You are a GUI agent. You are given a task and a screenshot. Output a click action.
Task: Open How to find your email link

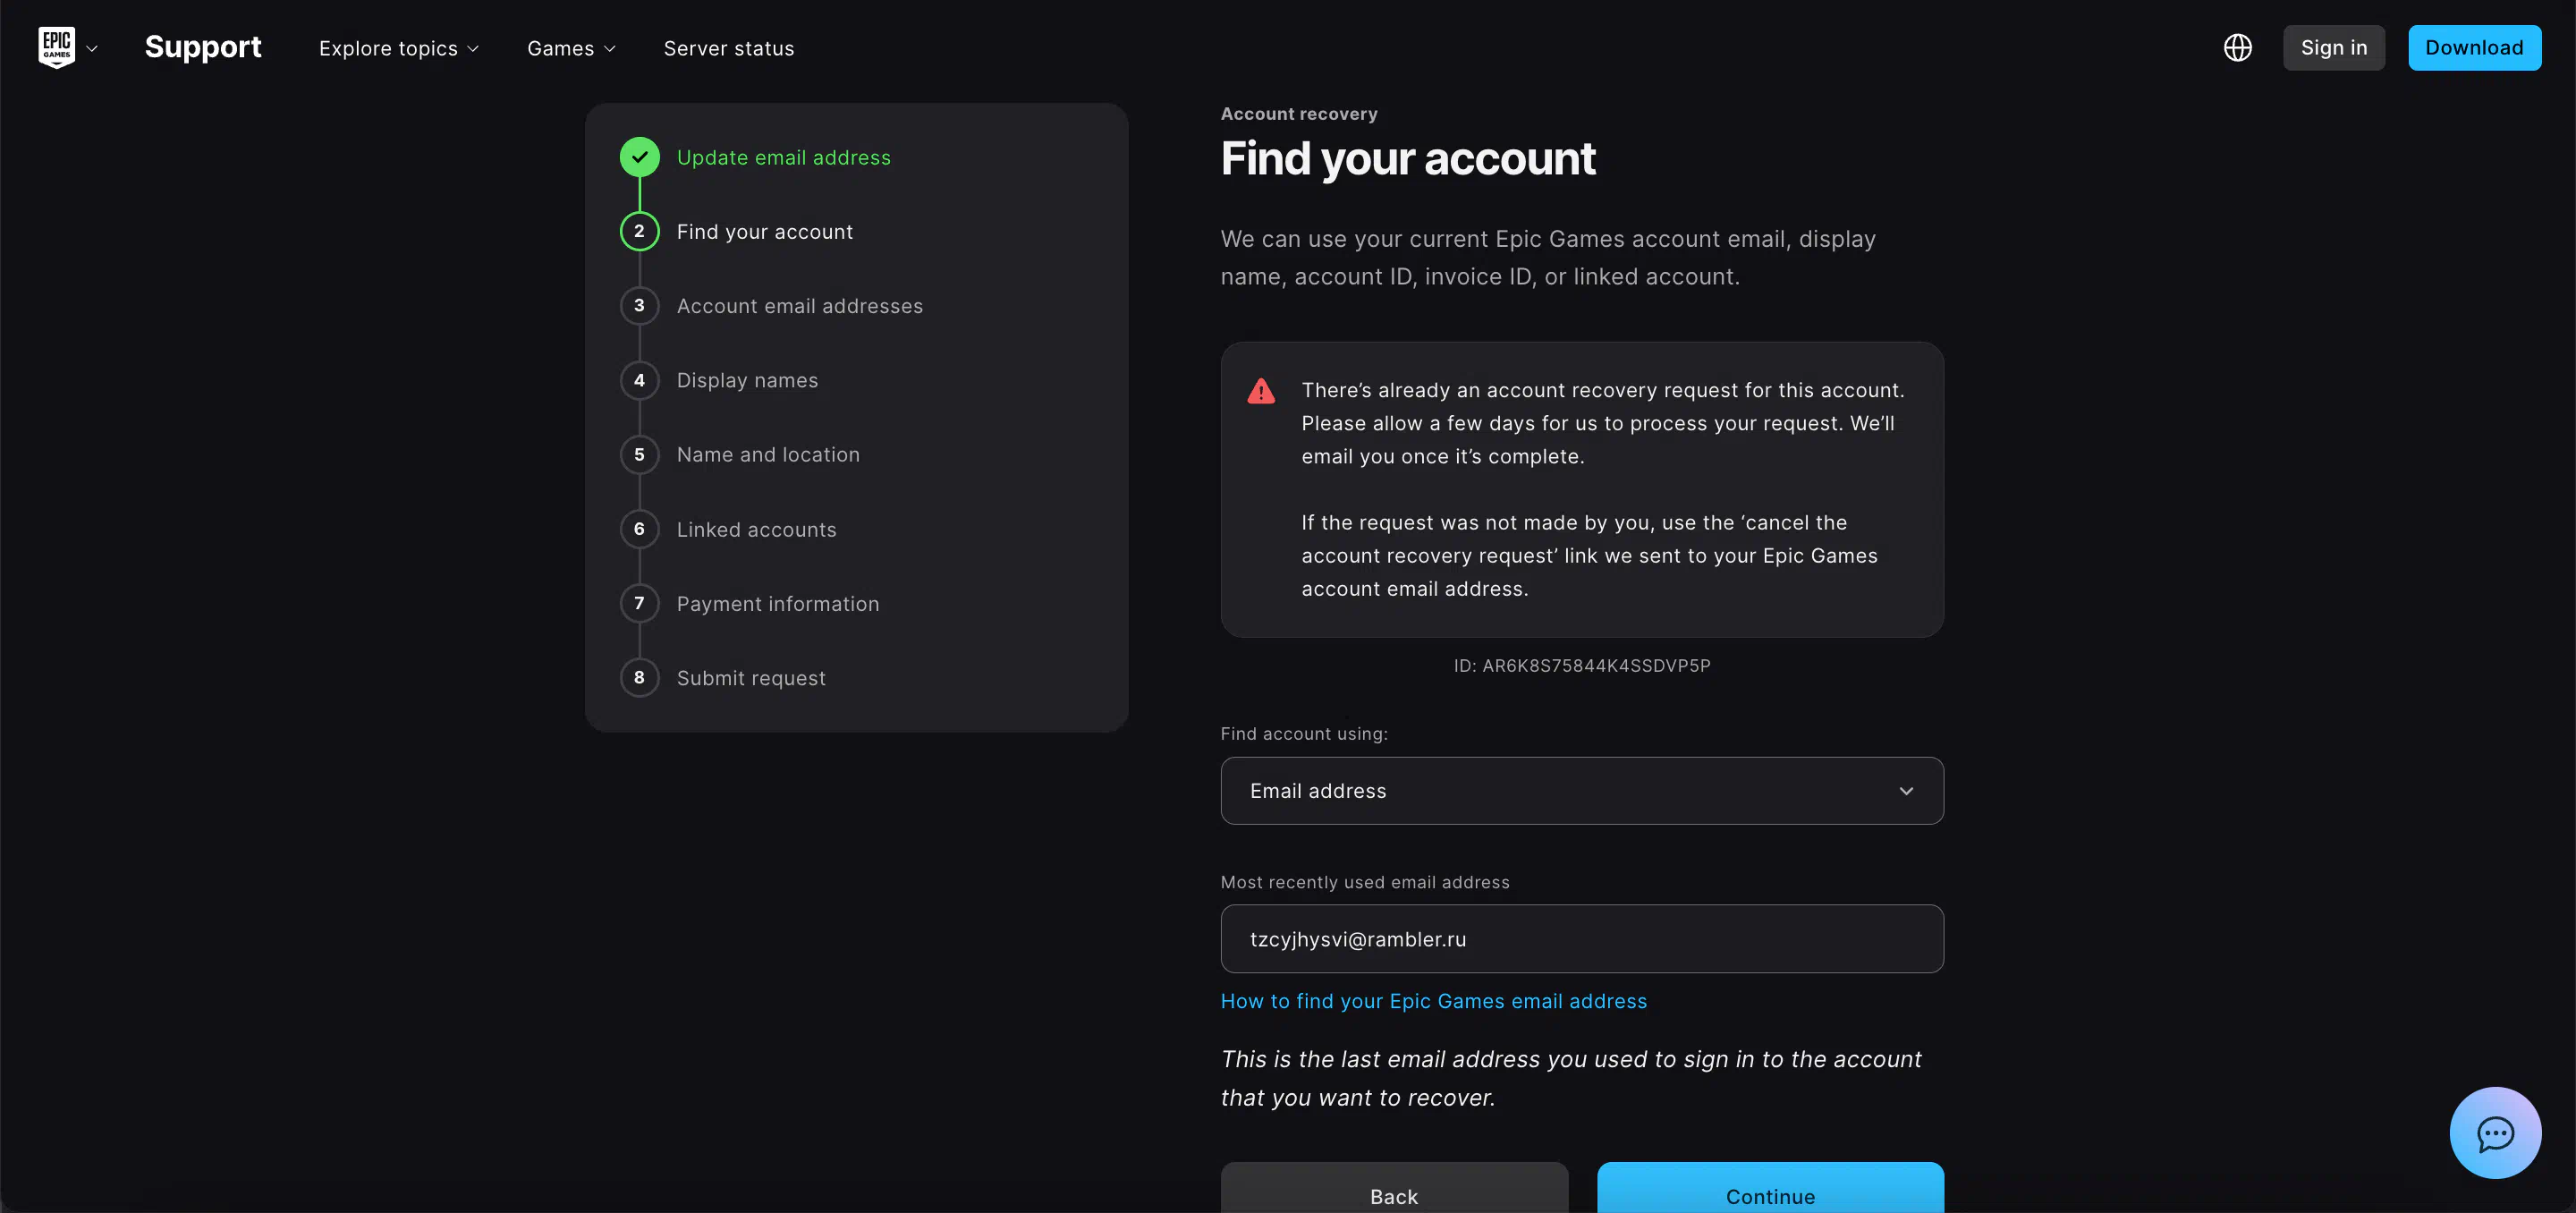[1433, 1001]
